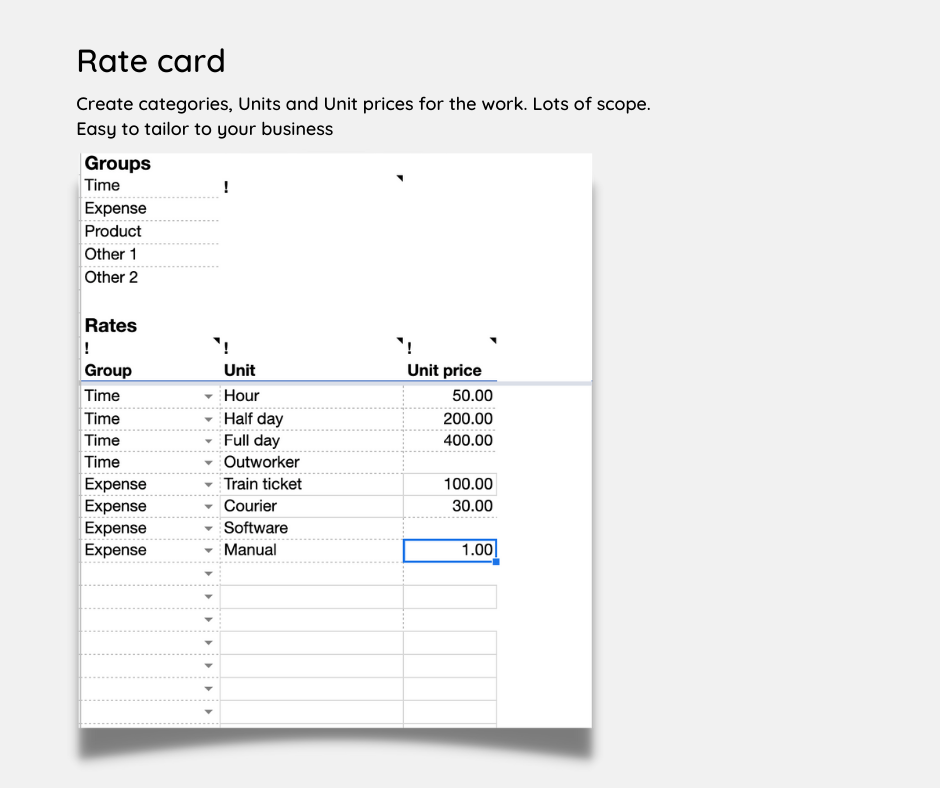Select the 400.00 Full day price cell
940x788 pixels.
pyautogui.click(x=450, y=440)
